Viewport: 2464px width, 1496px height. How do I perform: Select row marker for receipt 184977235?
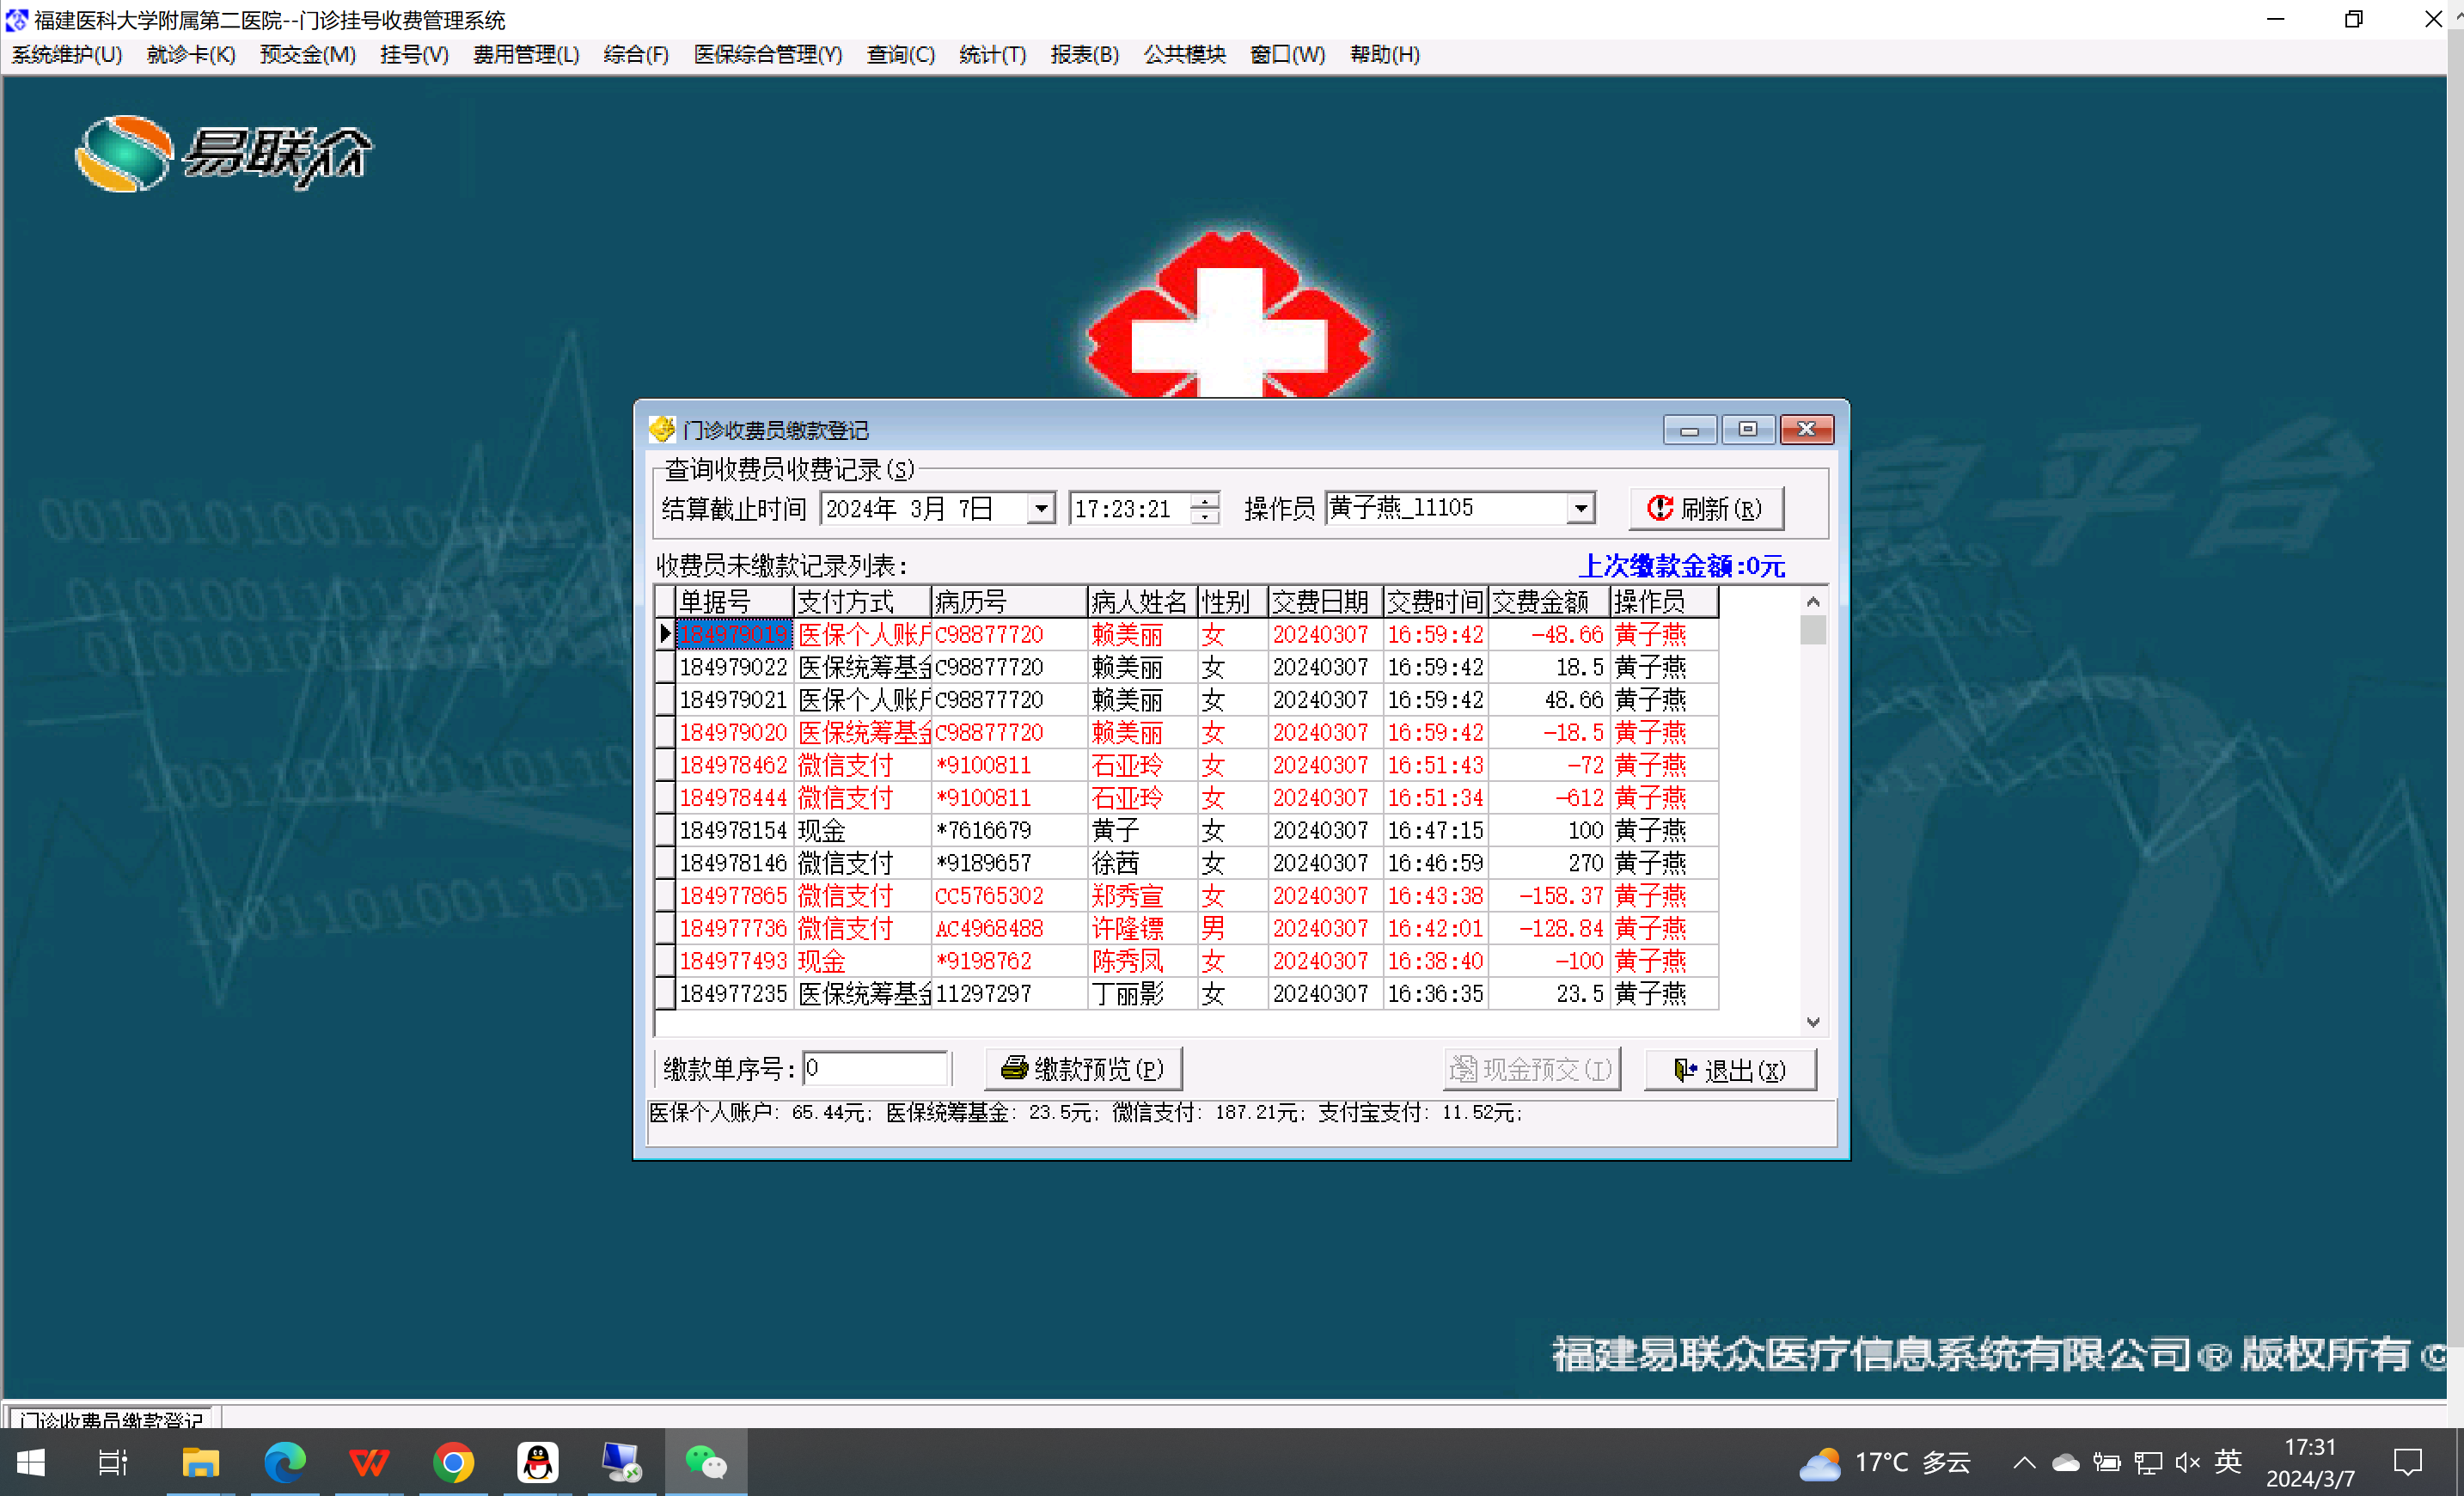[665, 993]
